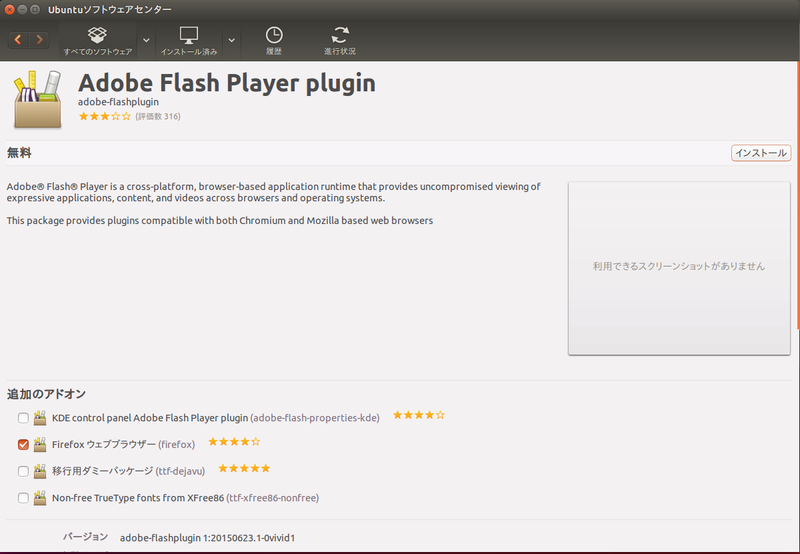Go back with the left arrow button
This screenshot has width=800, height=554.
18,39
